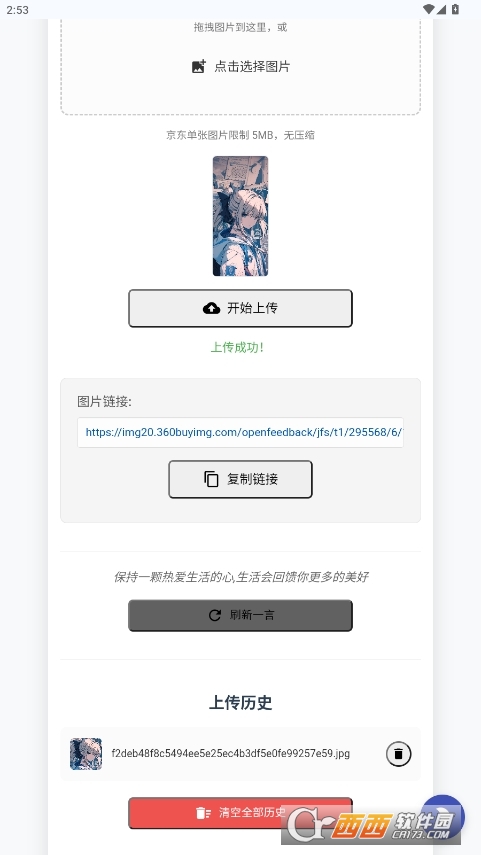
Task: Click the refresh arrow icon
Action: point(215,615)
